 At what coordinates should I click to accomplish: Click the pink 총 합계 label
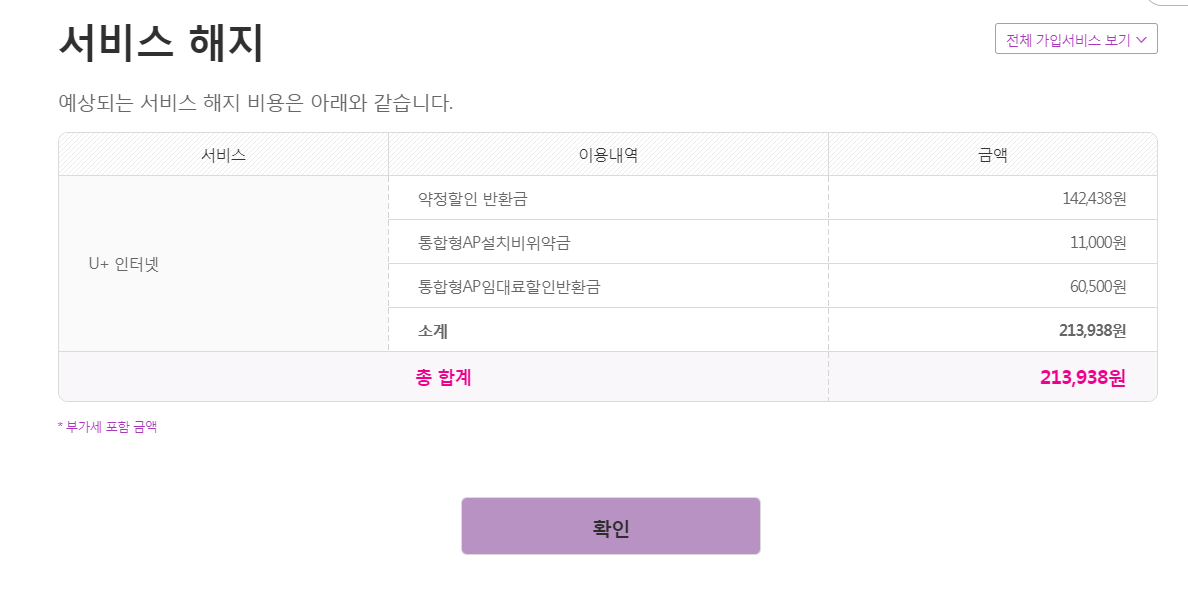coord(443,377)
